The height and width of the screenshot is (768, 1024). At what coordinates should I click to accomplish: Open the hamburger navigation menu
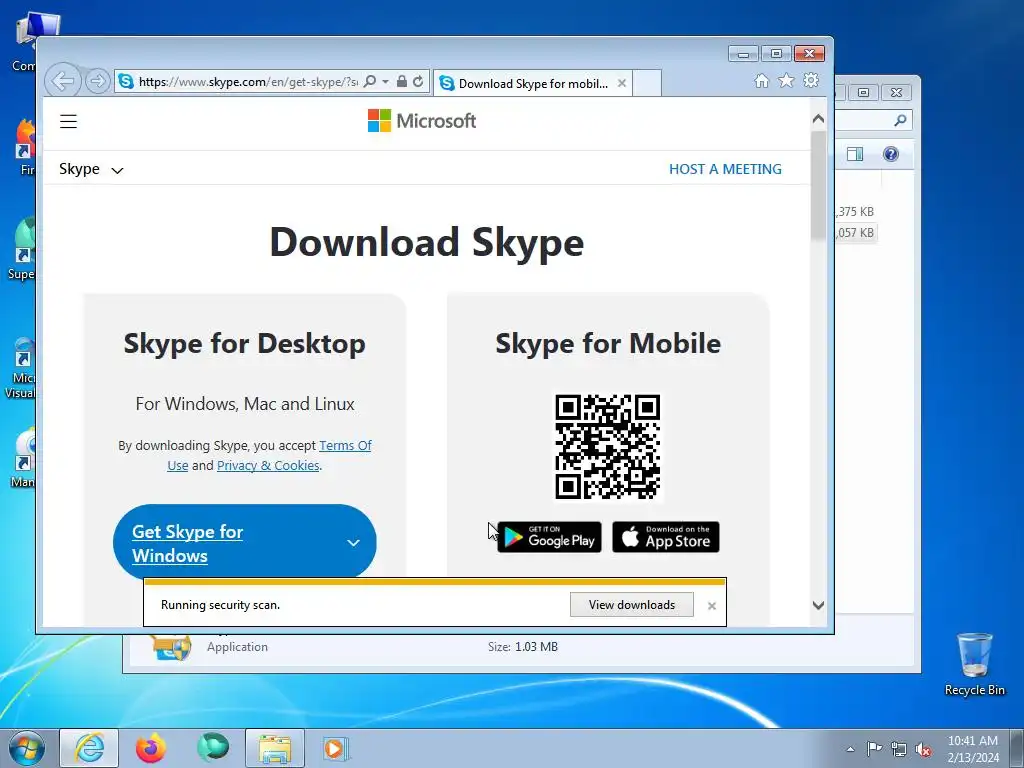tap(69, 121)
